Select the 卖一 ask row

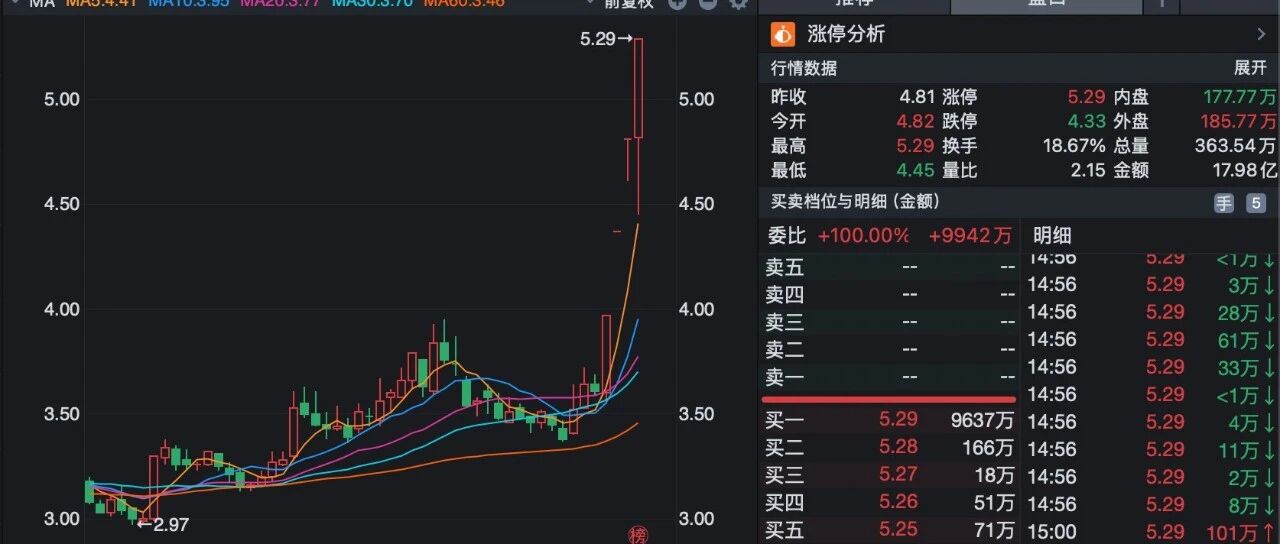click(890, 377)
